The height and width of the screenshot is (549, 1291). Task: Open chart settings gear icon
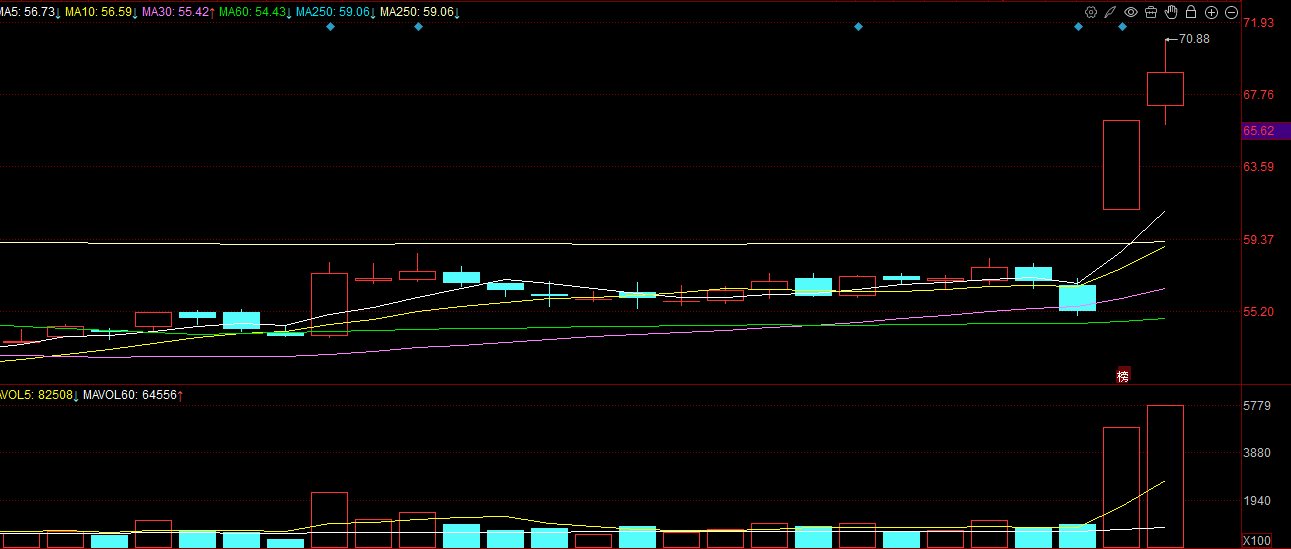click(x=1091, y=12)
